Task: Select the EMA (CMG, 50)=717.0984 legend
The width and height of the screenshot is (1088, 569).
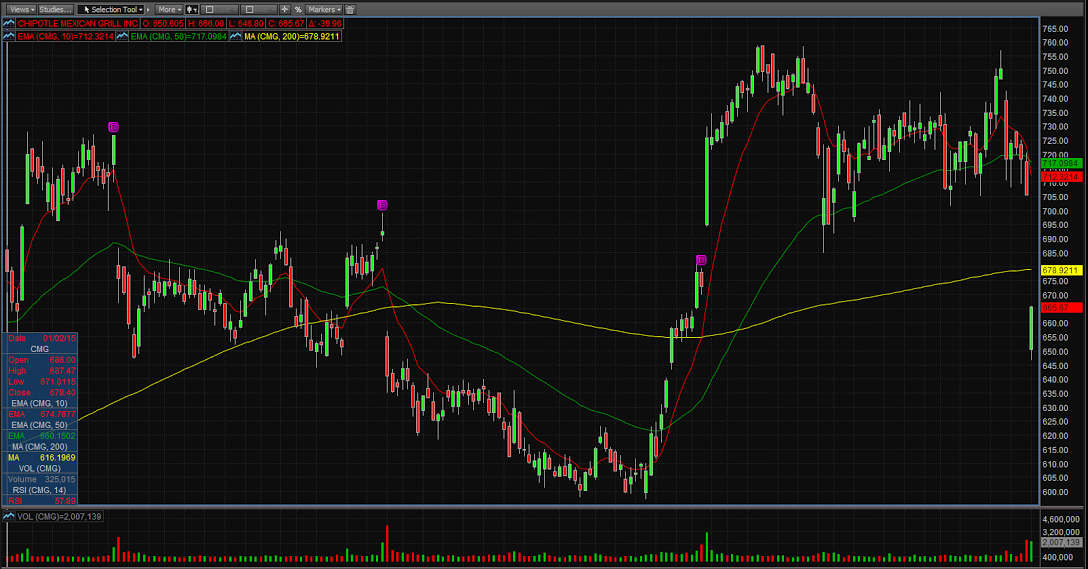Action: click(x=179, y=35)
